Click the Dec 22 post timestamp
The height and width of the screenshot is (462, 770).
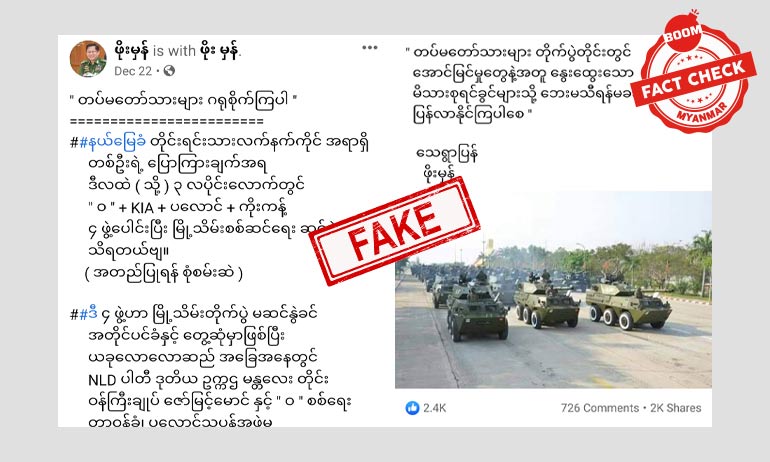133,71
